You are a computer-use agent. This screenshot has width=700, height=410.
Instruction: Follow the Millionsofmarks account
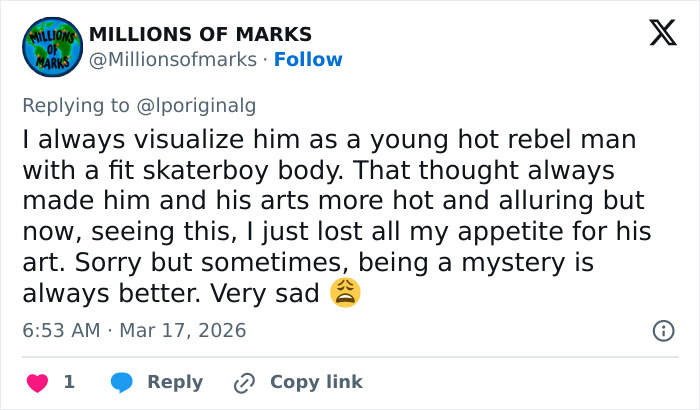[x=308, y=59]
